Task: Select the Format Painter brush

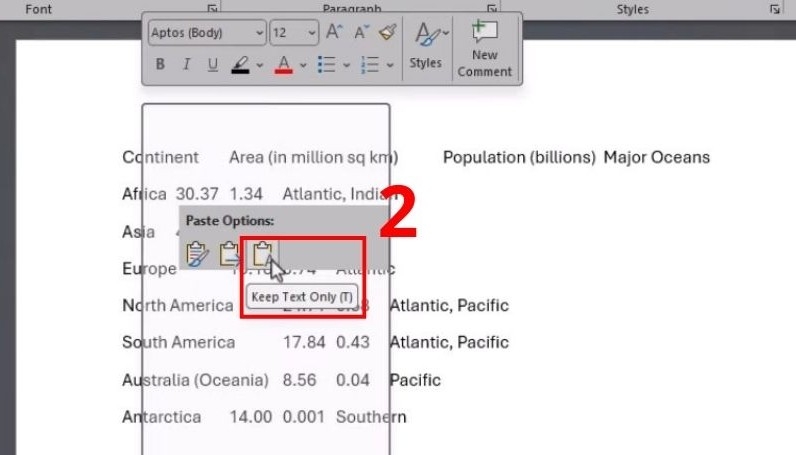Action: [387, 32]
